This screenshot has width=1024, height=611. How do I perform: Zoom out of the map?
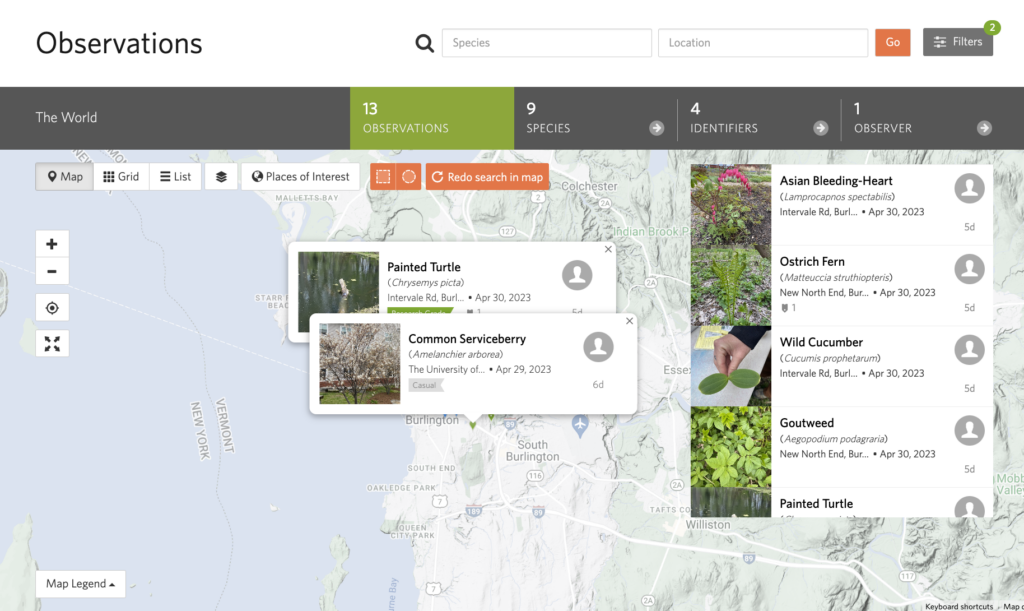(52, 271)
